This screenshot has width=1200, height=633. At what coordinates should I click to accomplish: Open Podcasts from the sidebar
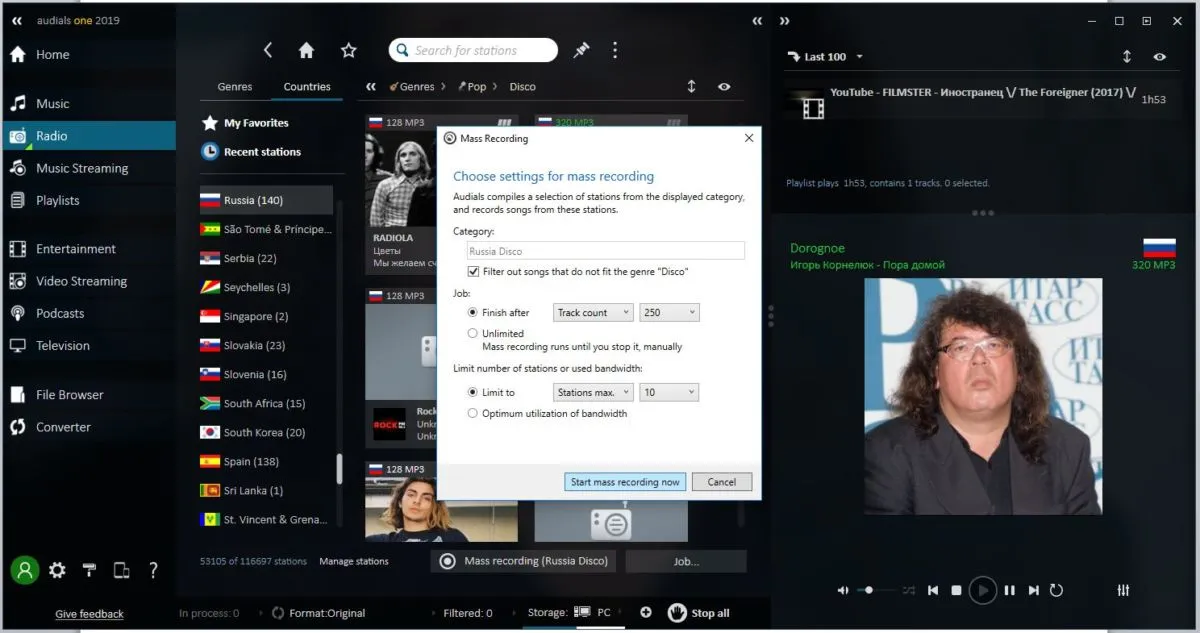pyautogui.click(x=60, y=313)
